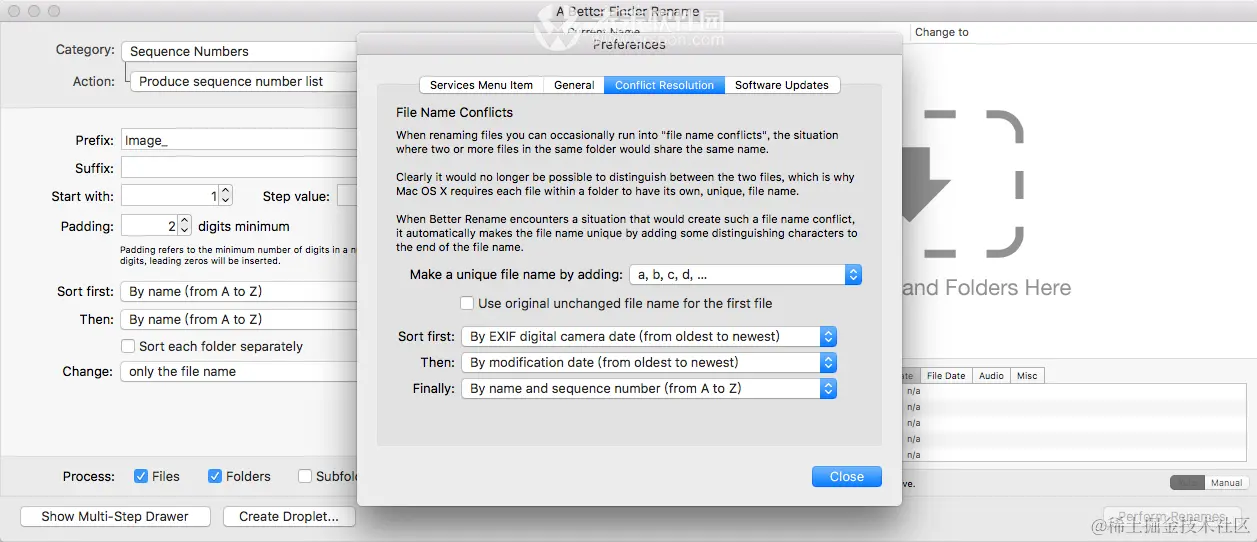
Task: Click the Prefix input field
Action: tap(240, 140)
